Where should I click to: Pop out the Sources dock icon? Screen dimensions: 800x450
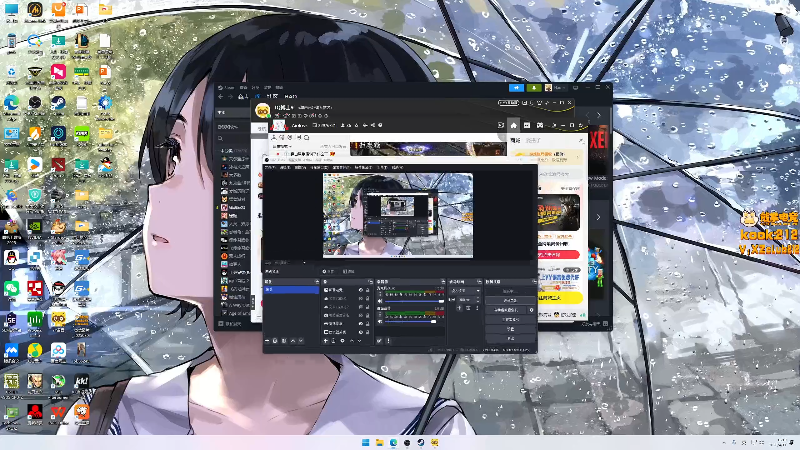coord(370,282)
